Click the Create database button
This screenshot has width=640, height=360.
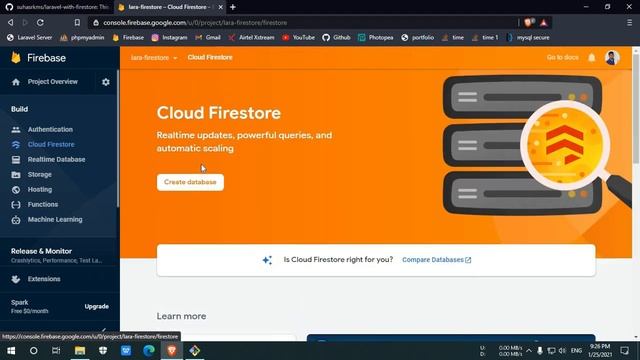point(190,182)
